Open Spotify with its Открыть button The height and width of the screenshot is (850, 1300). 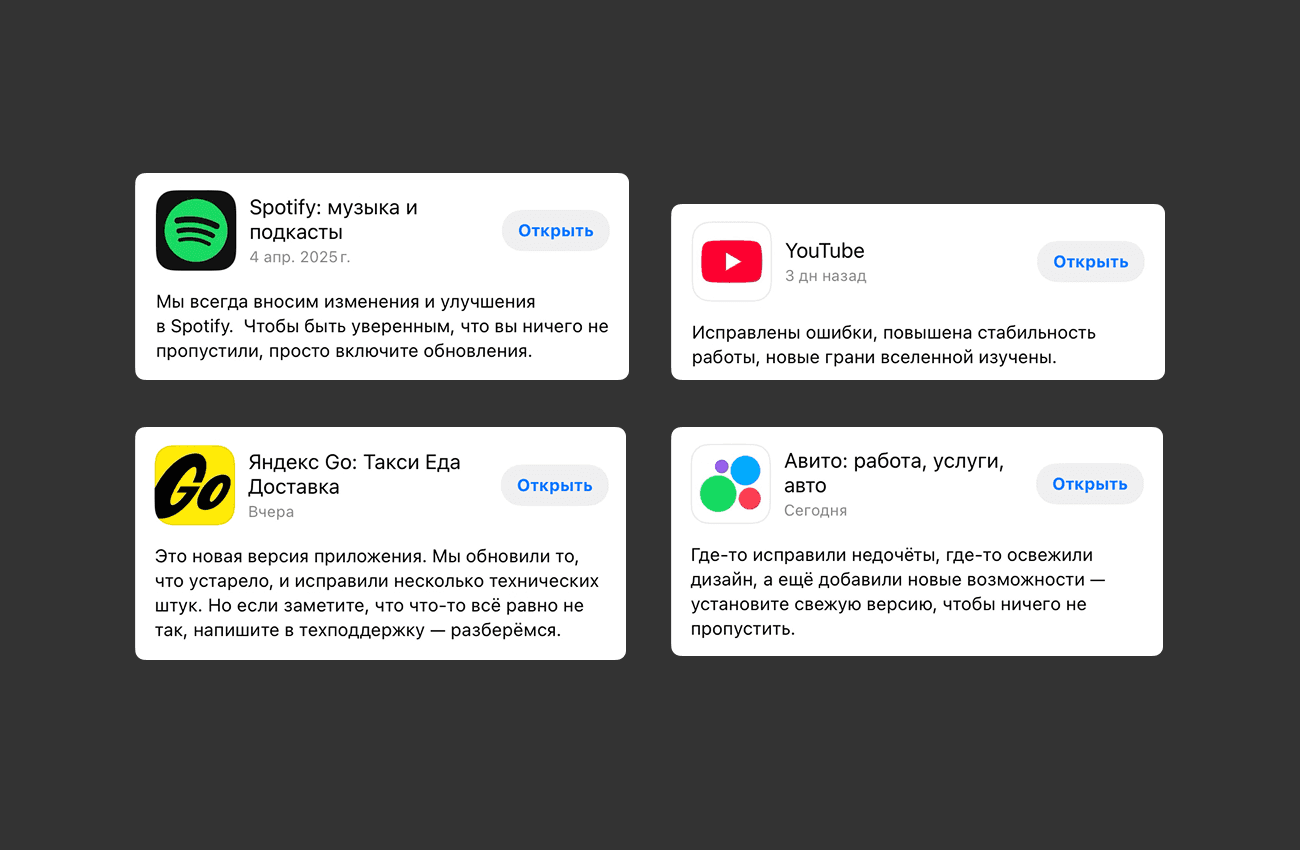[x=556, y=230]
